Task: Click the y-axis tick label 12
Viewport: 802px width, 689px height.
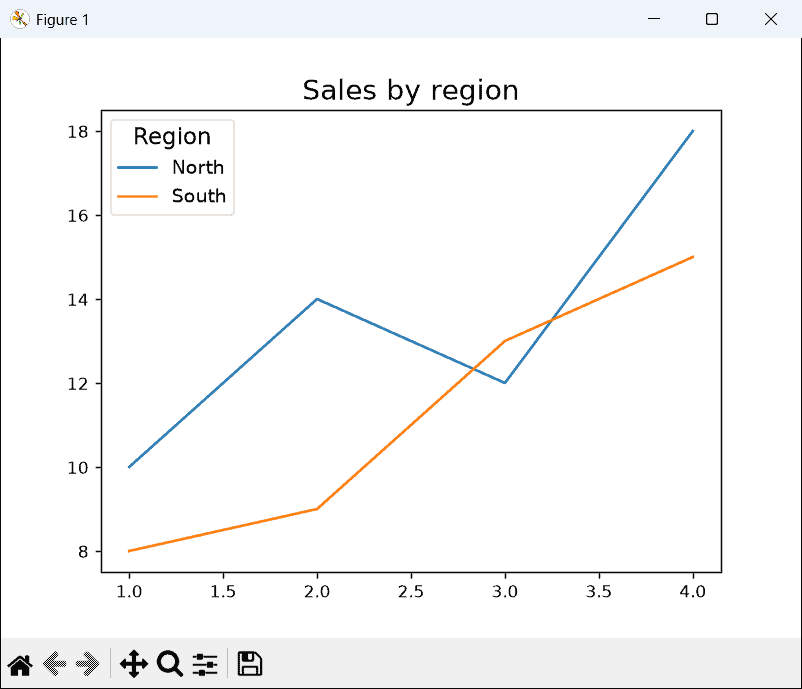Action: click(x=78, y=384)
